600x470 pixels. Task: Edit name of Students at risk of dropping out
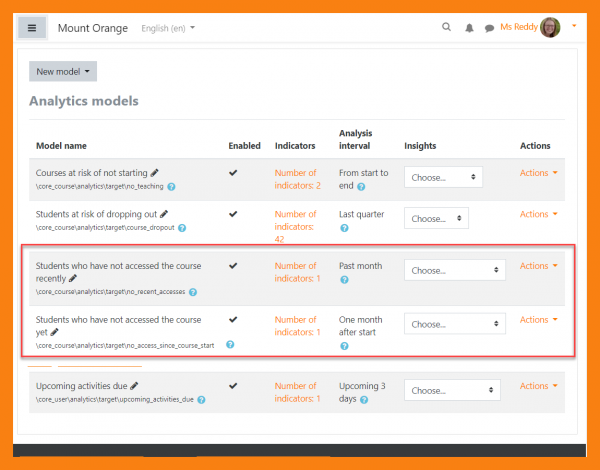pyautogui.click(x=164, y=214)
